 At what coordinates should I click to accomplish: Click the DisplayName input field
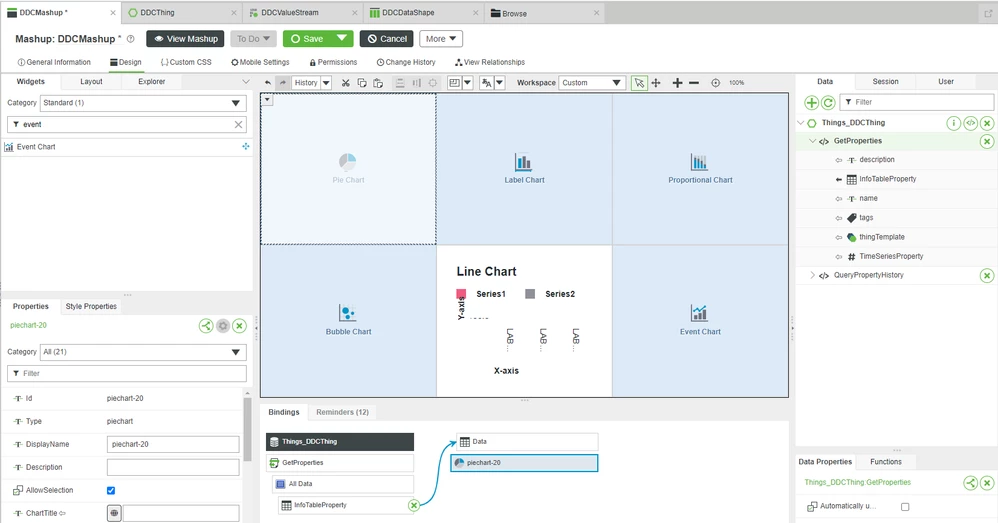coord(173,445)
